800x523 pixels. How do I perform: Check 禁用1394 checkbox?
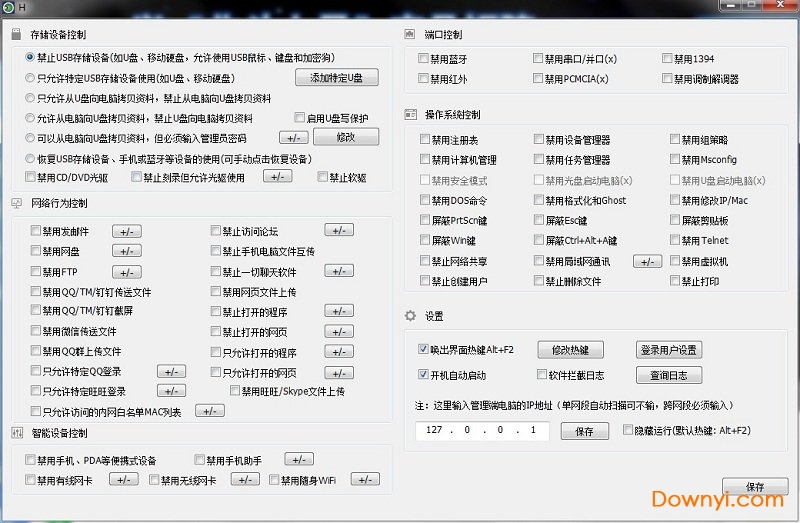pyautogui.click(x=667, y=58)
